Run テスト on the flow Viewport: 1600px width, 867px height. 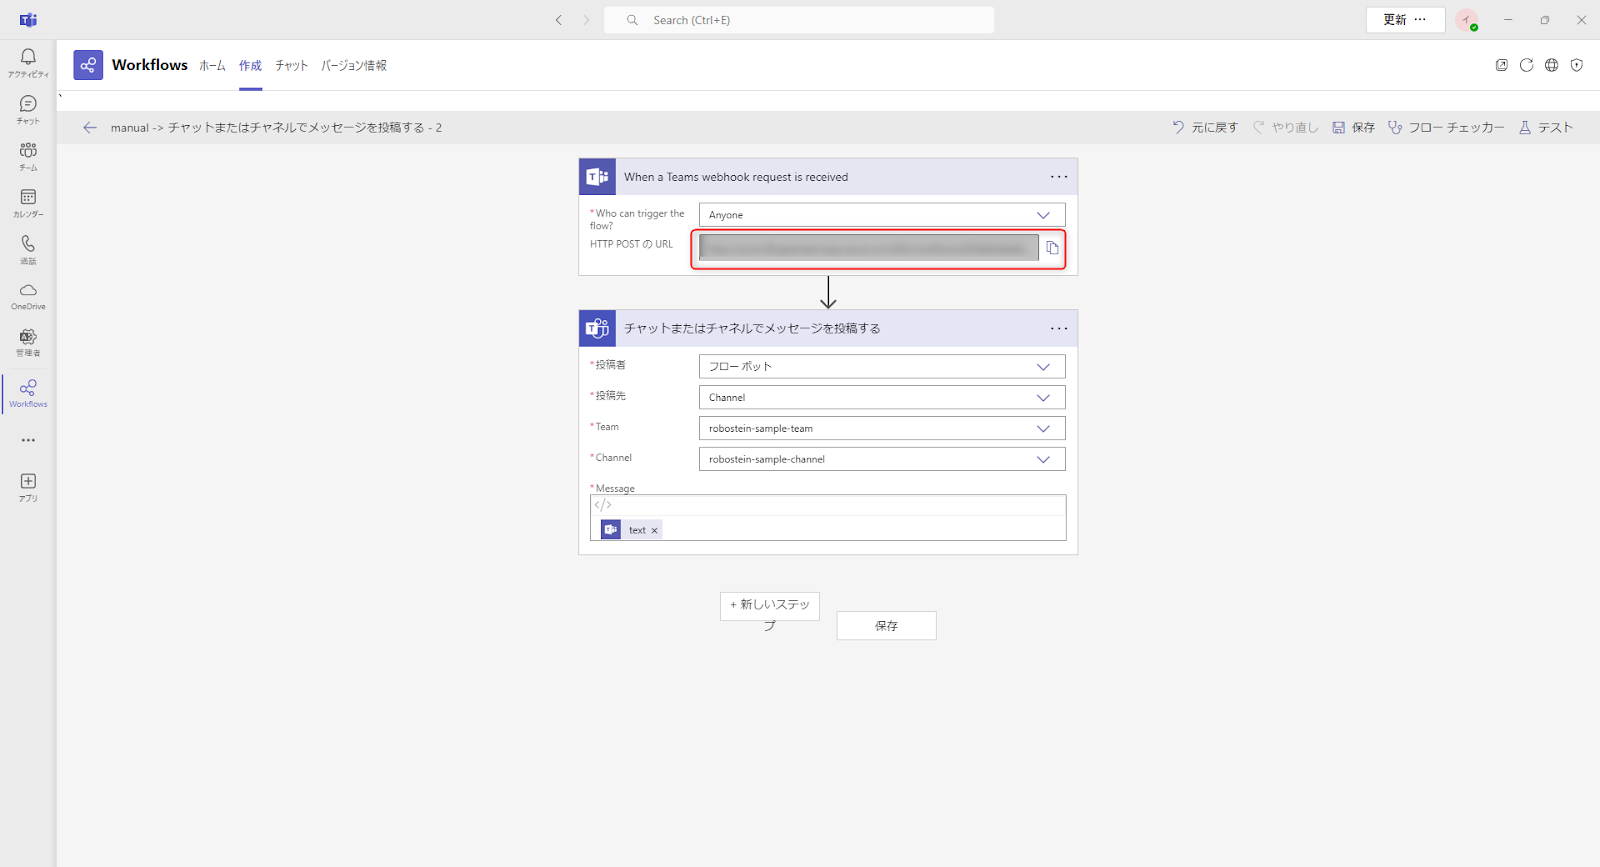[x=1546, y=127]
